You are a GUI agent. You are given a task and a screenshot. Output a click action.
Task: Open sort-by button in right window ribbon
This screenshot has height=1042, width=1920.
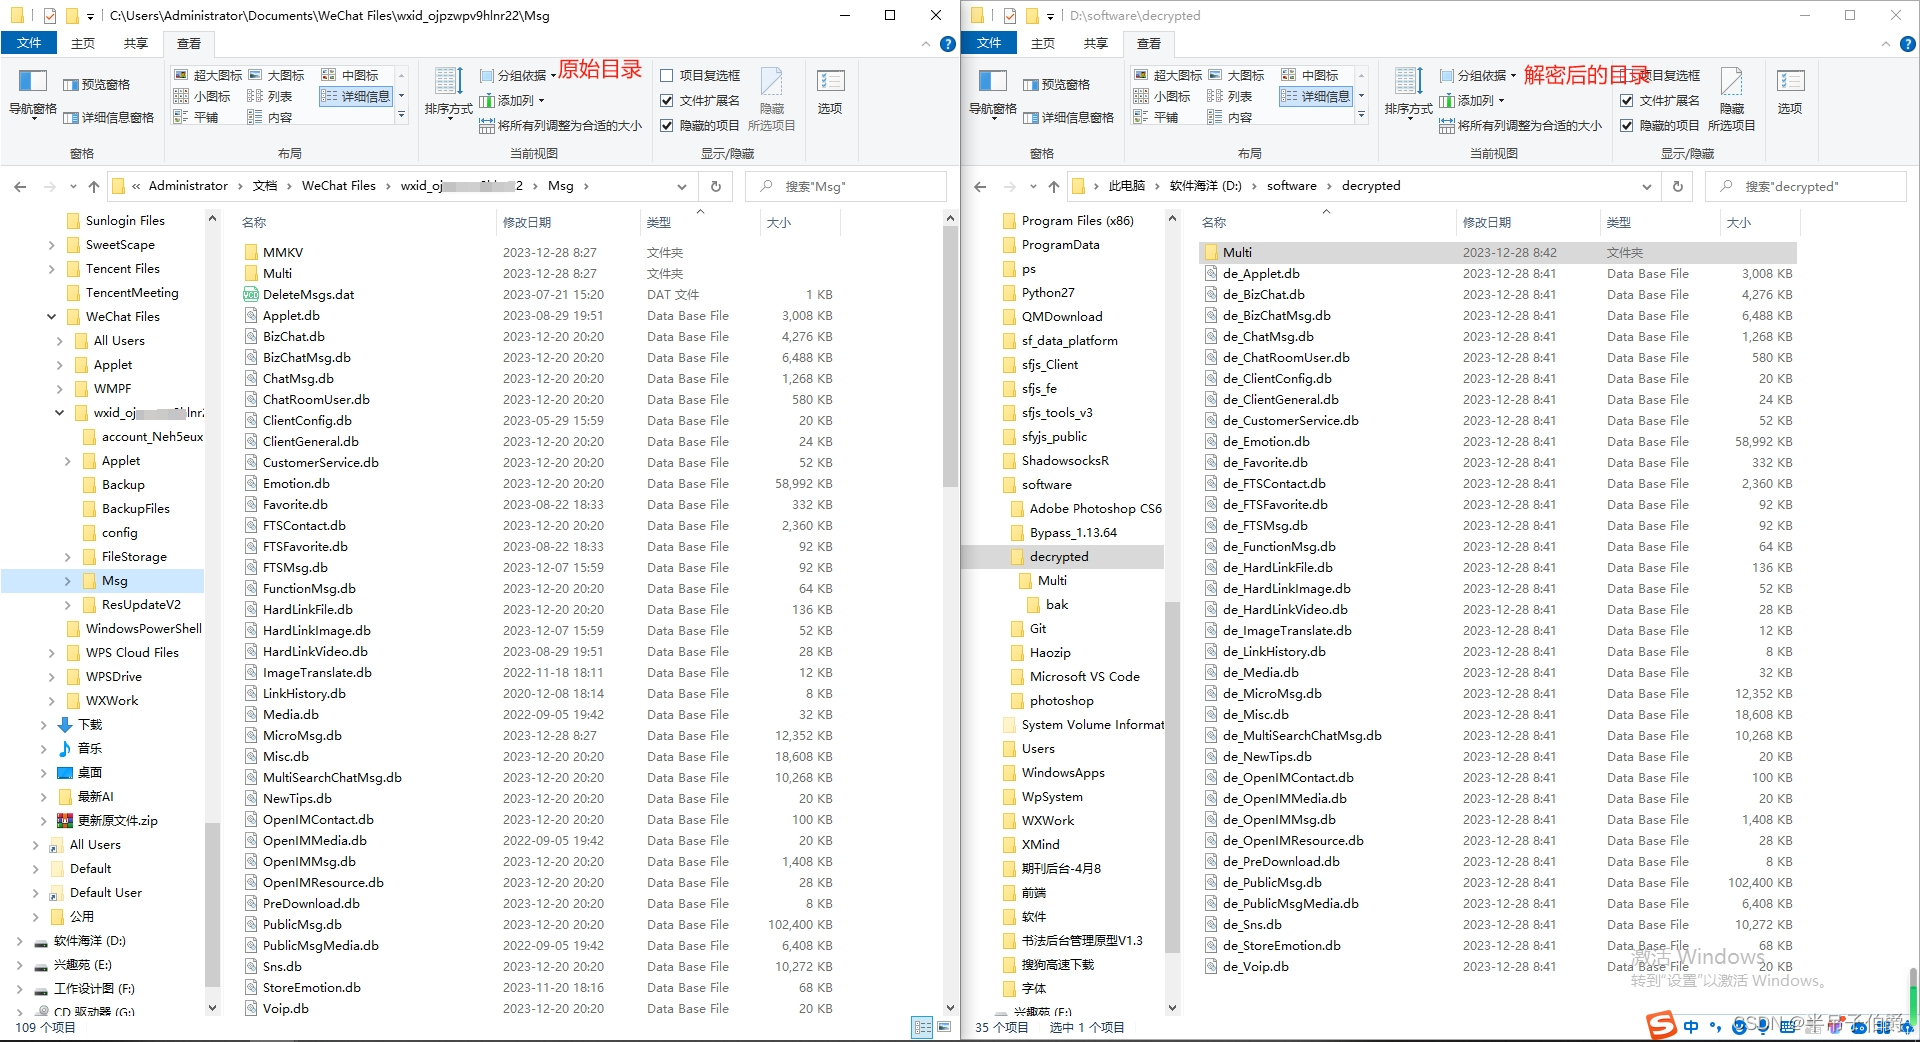tap(1408, 93)
